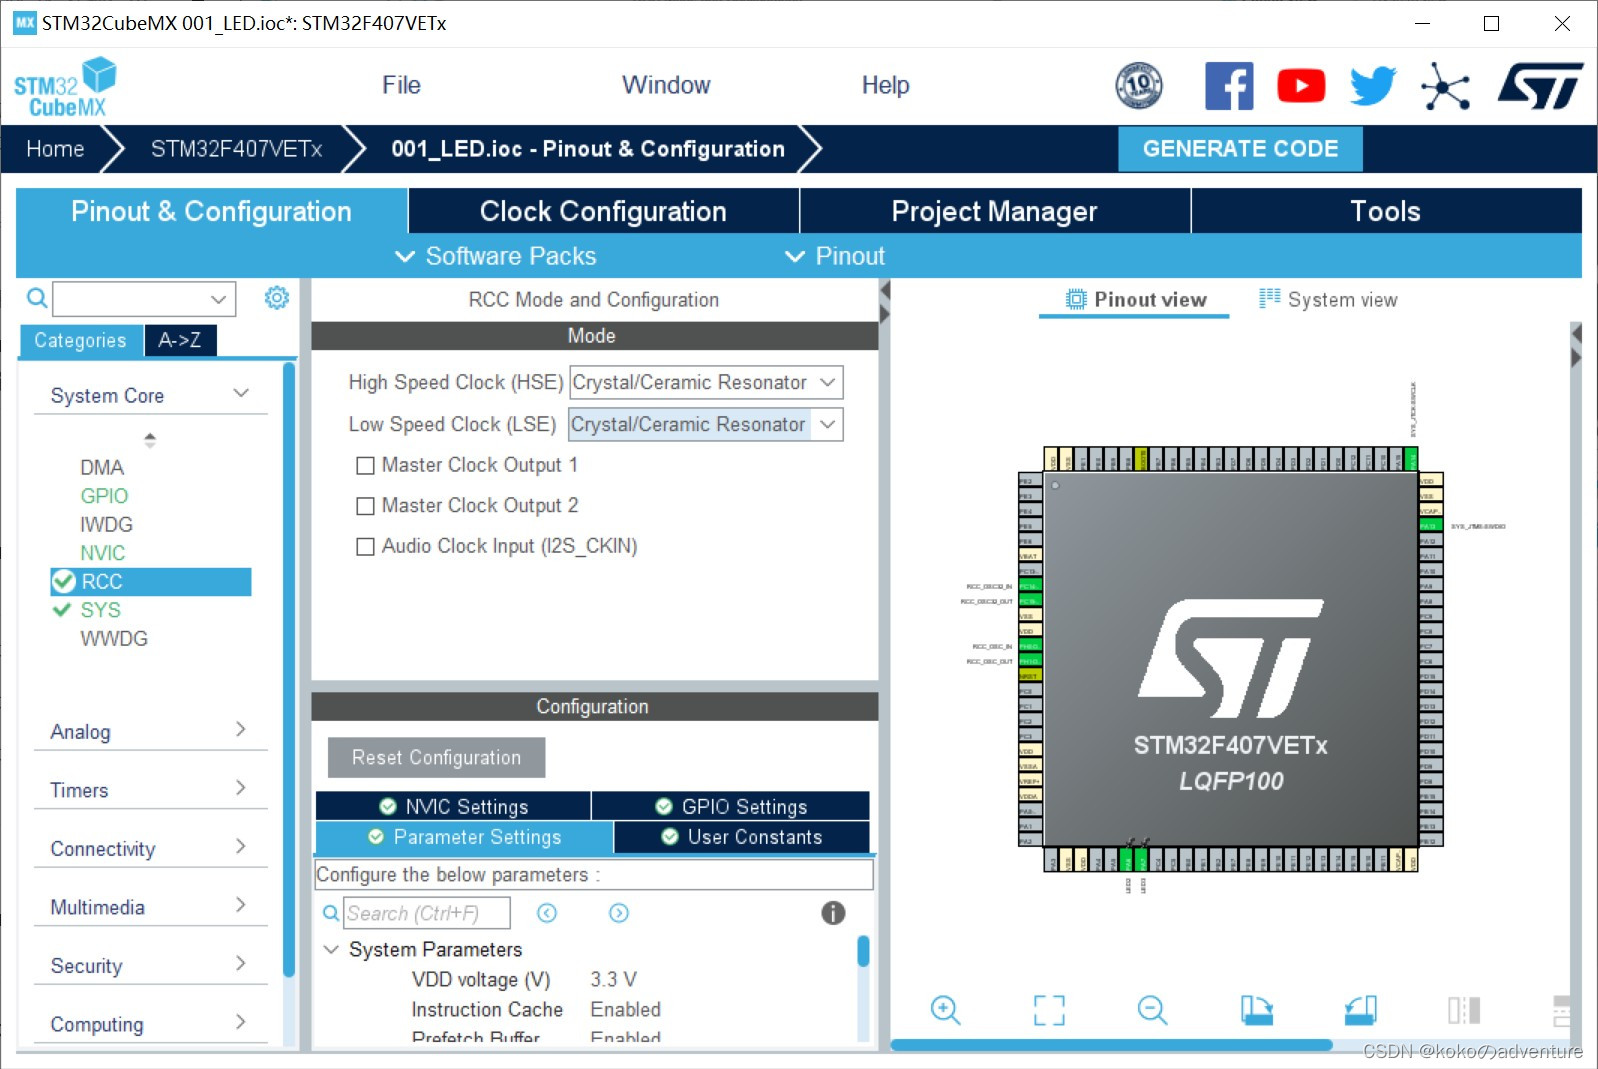Enable Master Clock Output 1
This screenshot has width=1598, height=1069.
[366, 466]
